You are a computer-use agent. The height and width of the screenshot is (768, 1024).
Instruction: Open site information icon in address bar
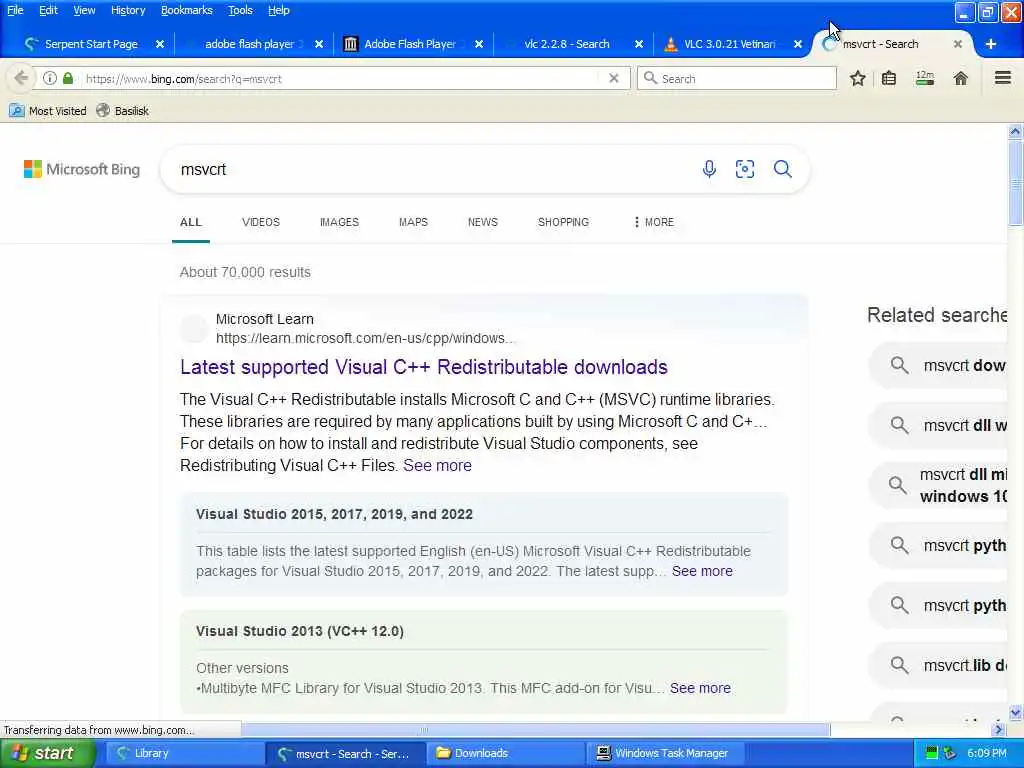point(50,78)
